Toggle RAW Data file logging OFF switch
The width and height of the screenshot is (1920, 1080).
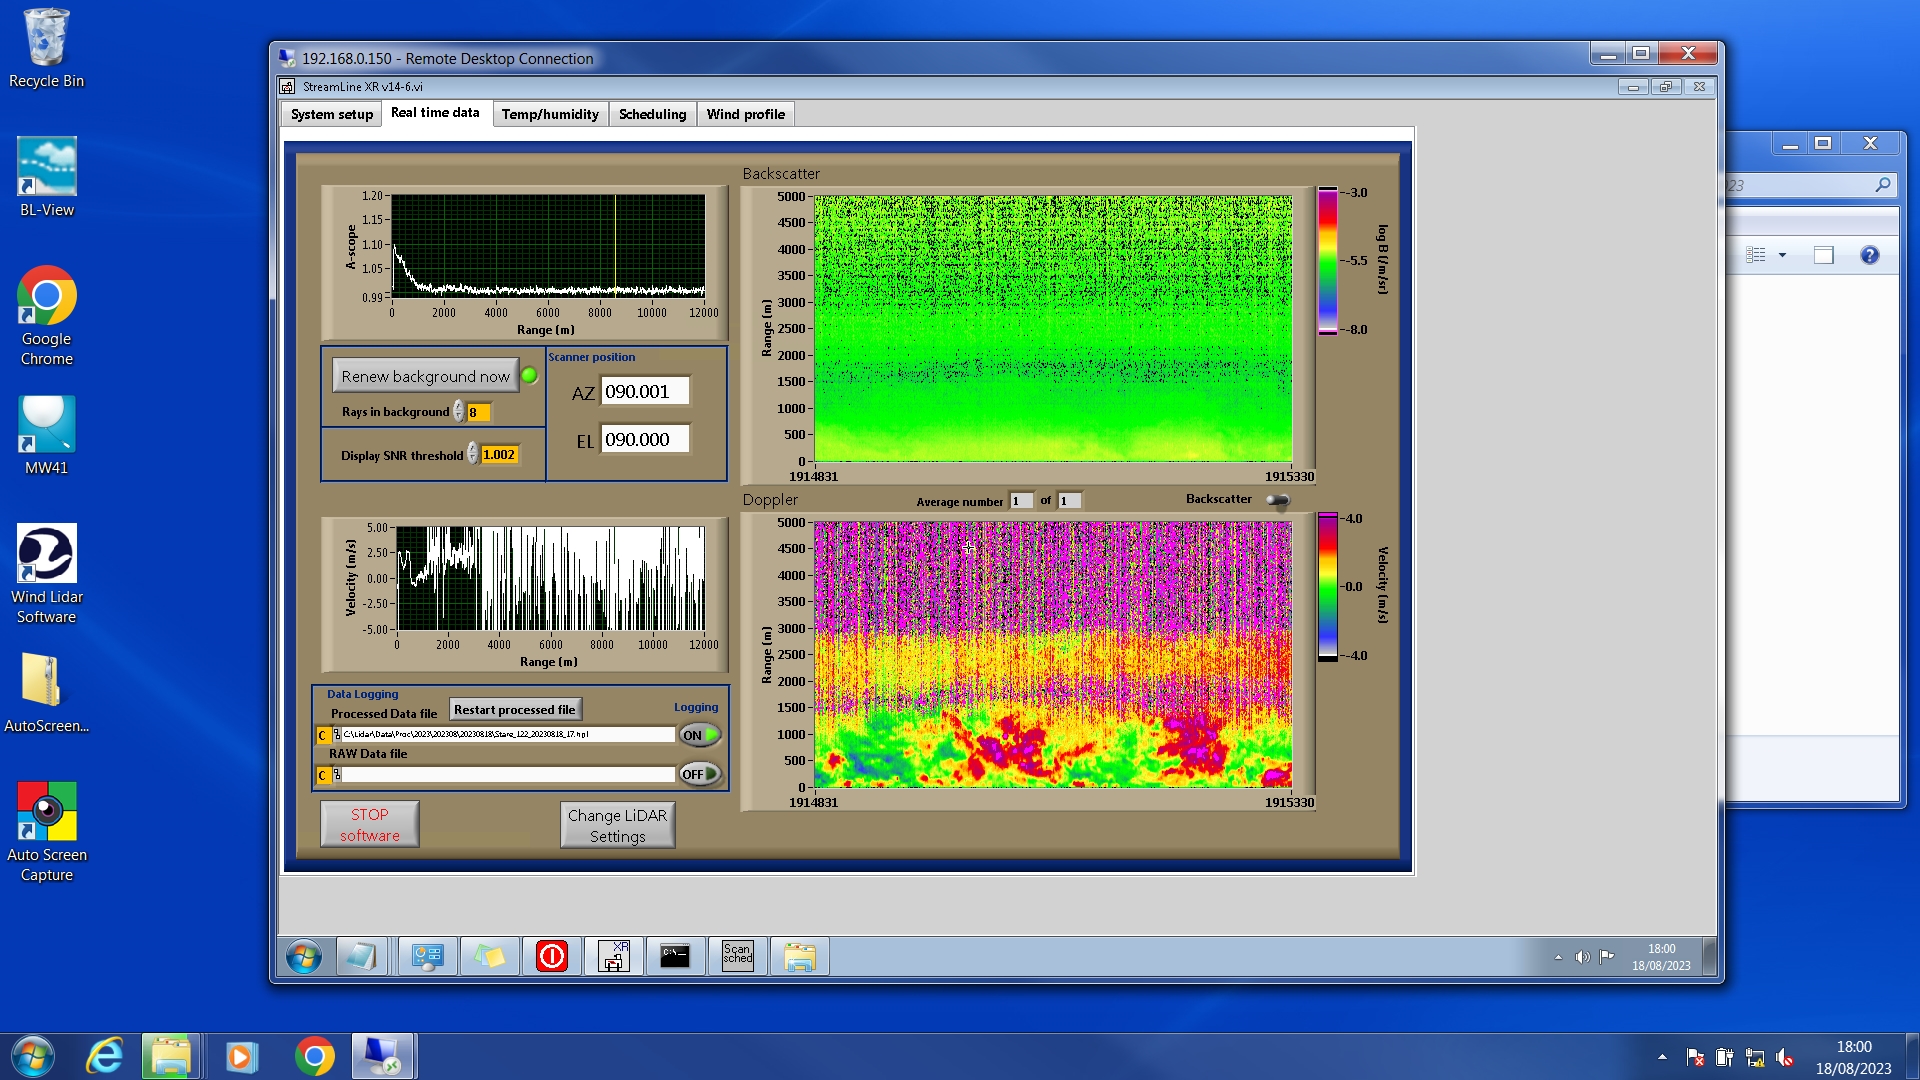click(700, 774)
